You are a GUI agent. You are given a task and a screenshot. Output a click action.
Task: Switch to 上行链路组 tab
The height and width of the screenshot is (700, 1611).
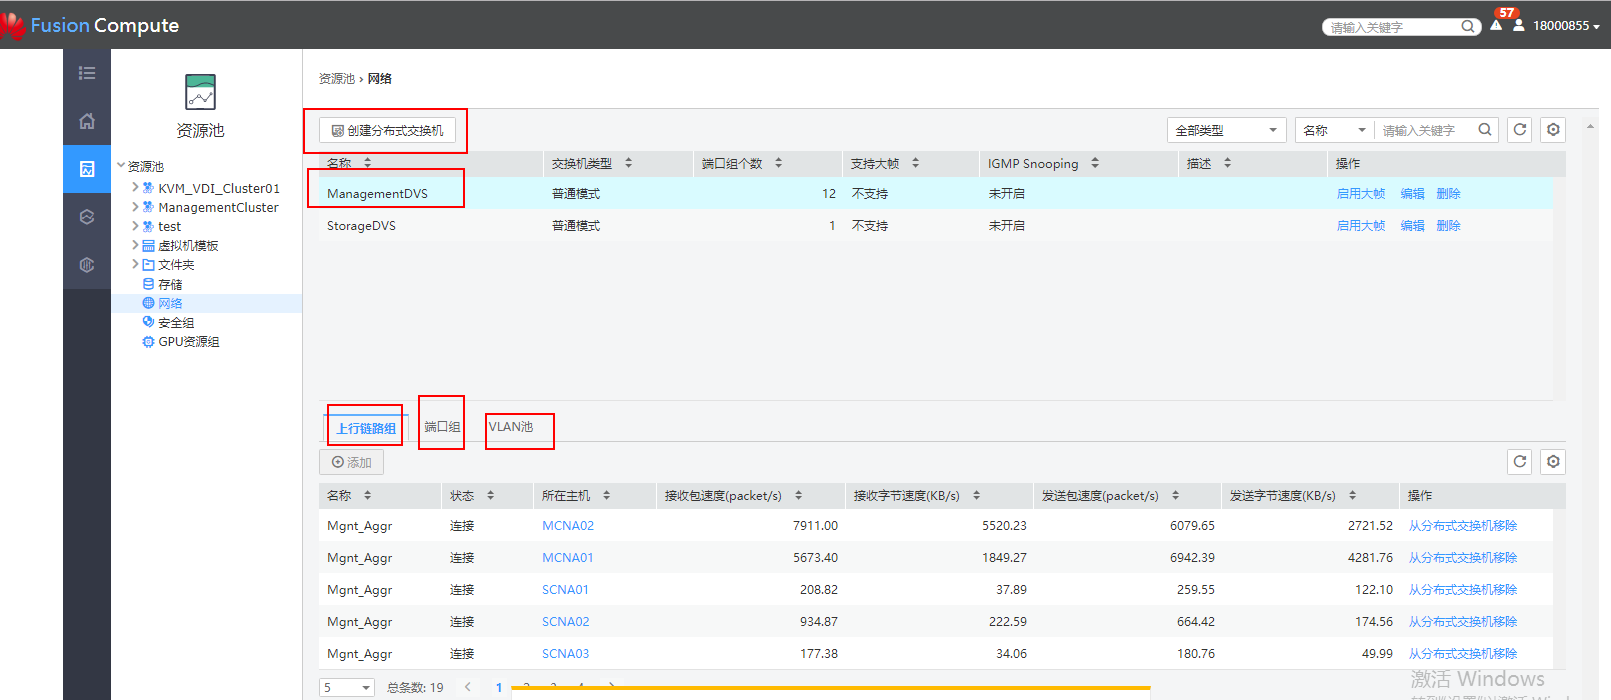(366, 428)
